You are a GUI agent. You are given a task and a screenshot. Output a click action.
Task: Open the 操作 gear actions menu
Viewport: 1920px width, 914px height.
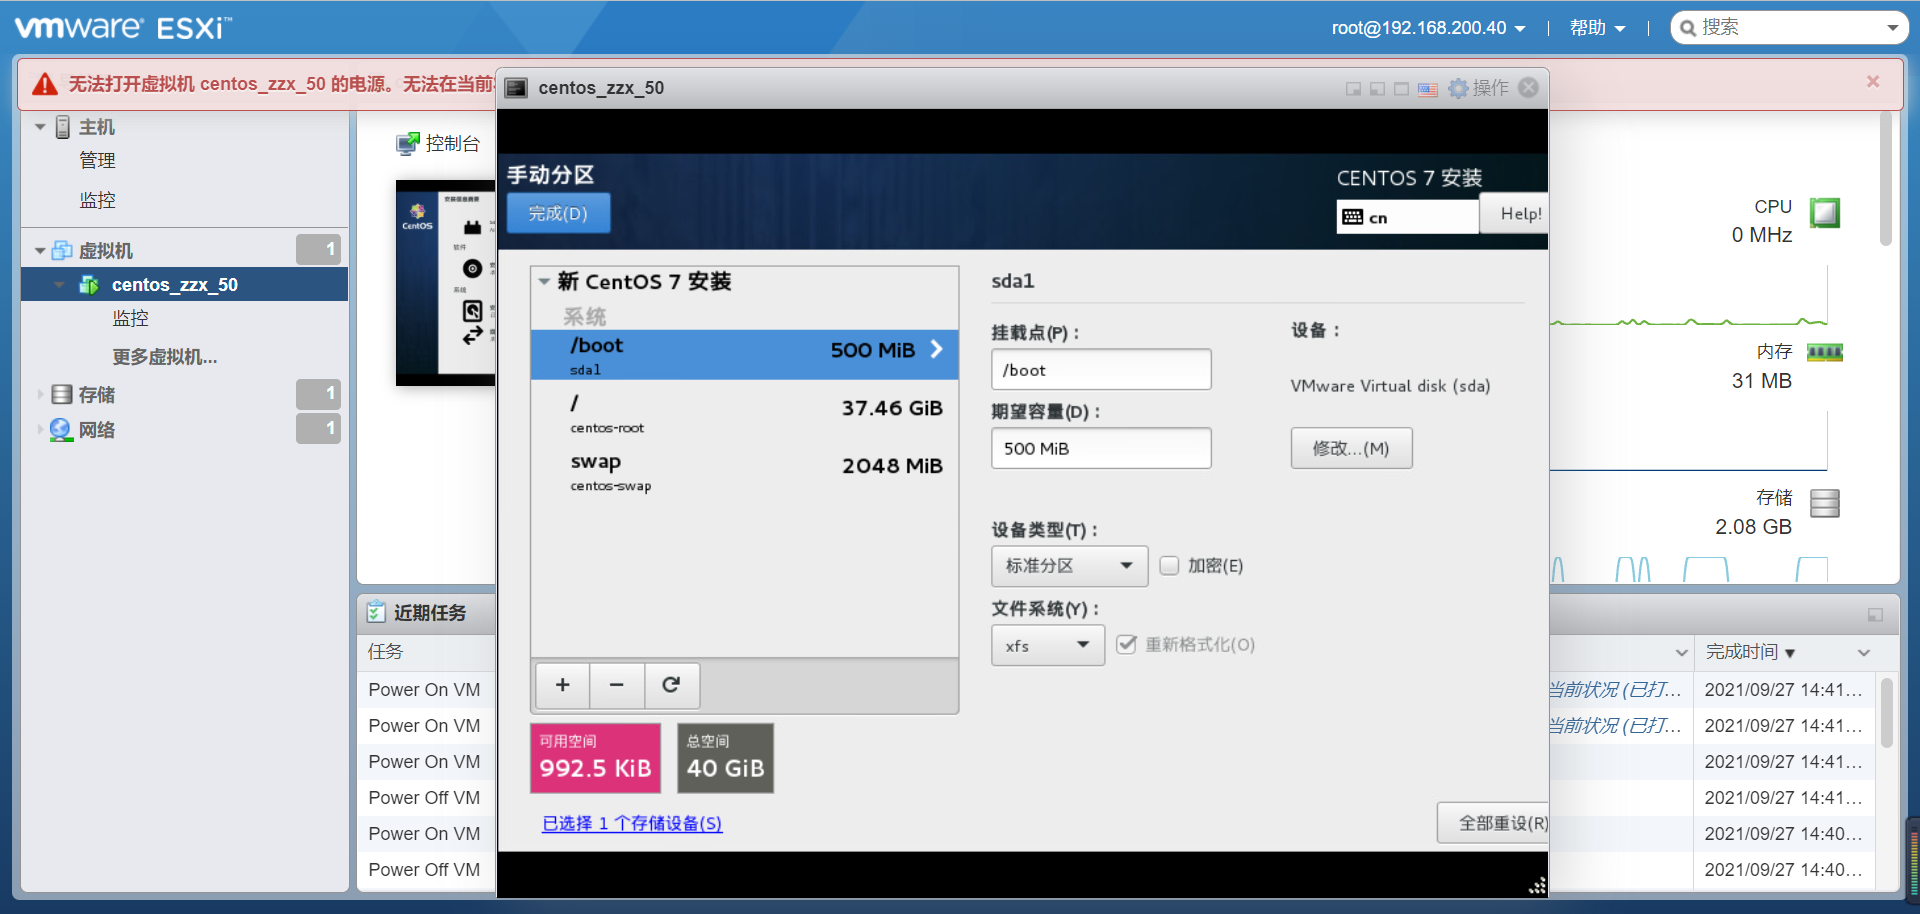coord(1479,88)
